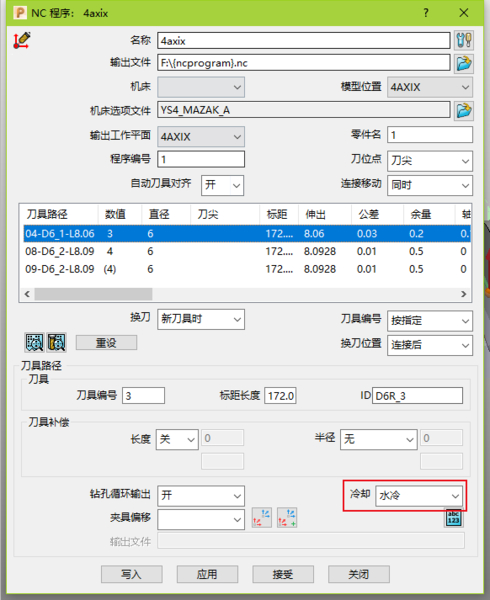The height and width of the screenshot is (600, 490).
Task: Click the first toolpath list view icon
Action: pyautogui.click(x=34, y=342)
